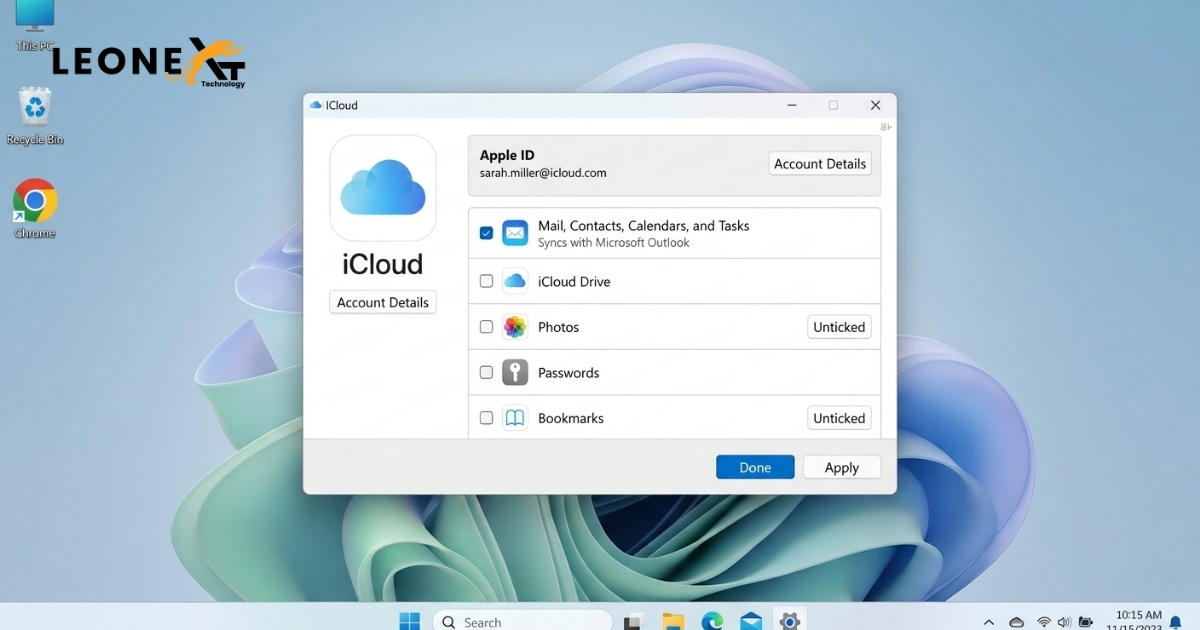Click the Apply button
Viewport: 1200px width, 630px height.
point(842,467)
